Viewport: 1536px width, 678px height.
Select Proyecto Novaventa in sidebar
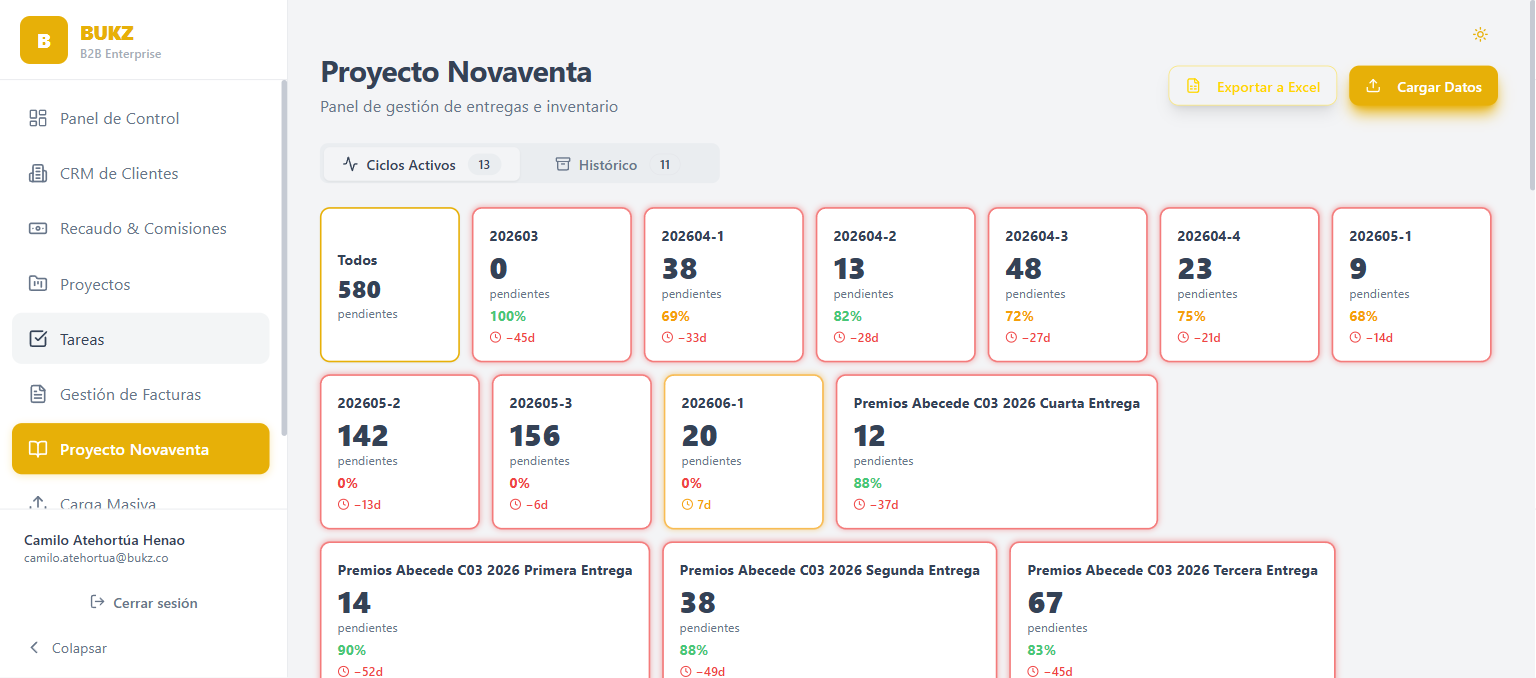click(x=141, y=449)
